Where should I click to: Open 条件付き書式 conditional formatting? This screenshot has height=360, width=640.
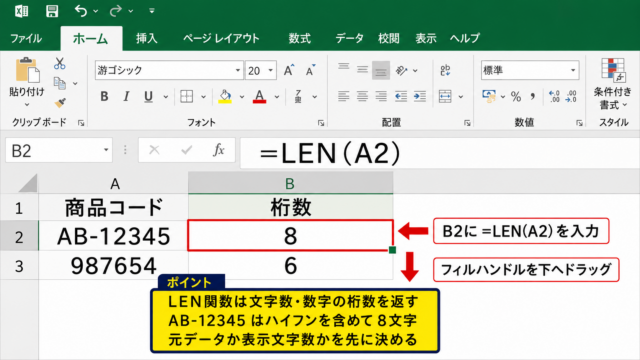(x=612, y=84)
